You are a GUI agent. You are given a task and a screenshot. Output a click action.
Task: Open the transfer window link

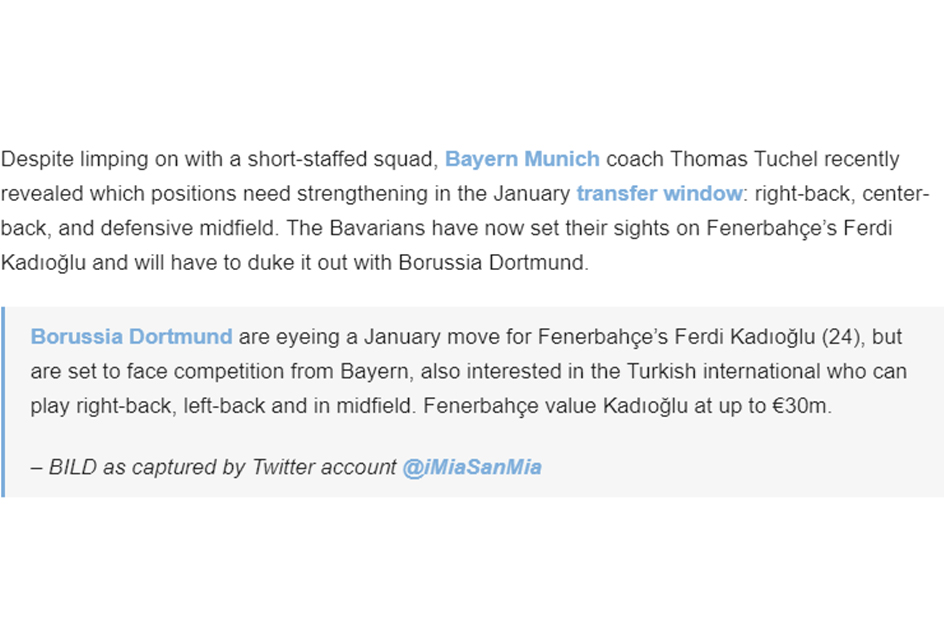point(659,193)
